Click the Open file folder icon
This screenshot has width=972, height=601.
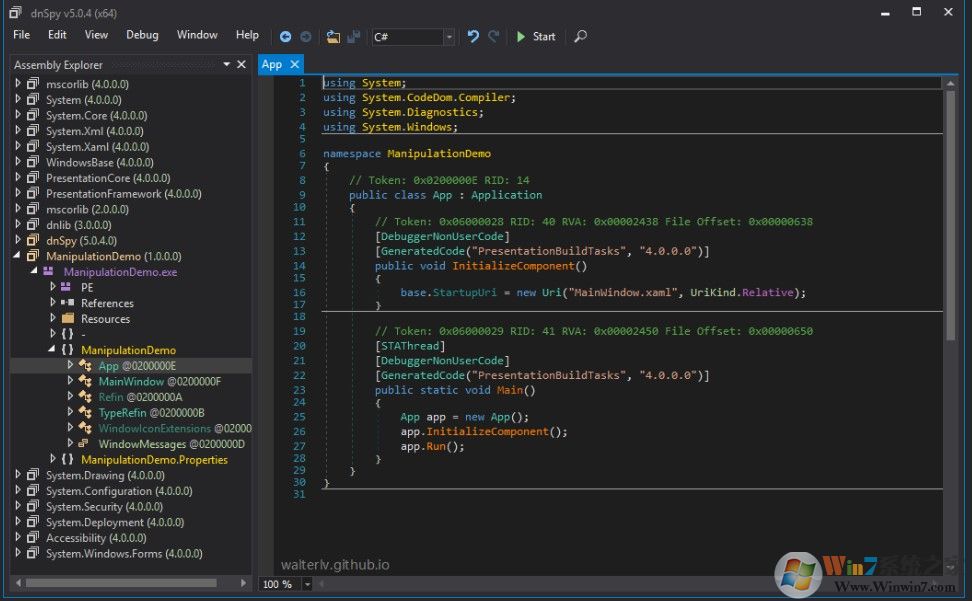[x=333, y=36]
